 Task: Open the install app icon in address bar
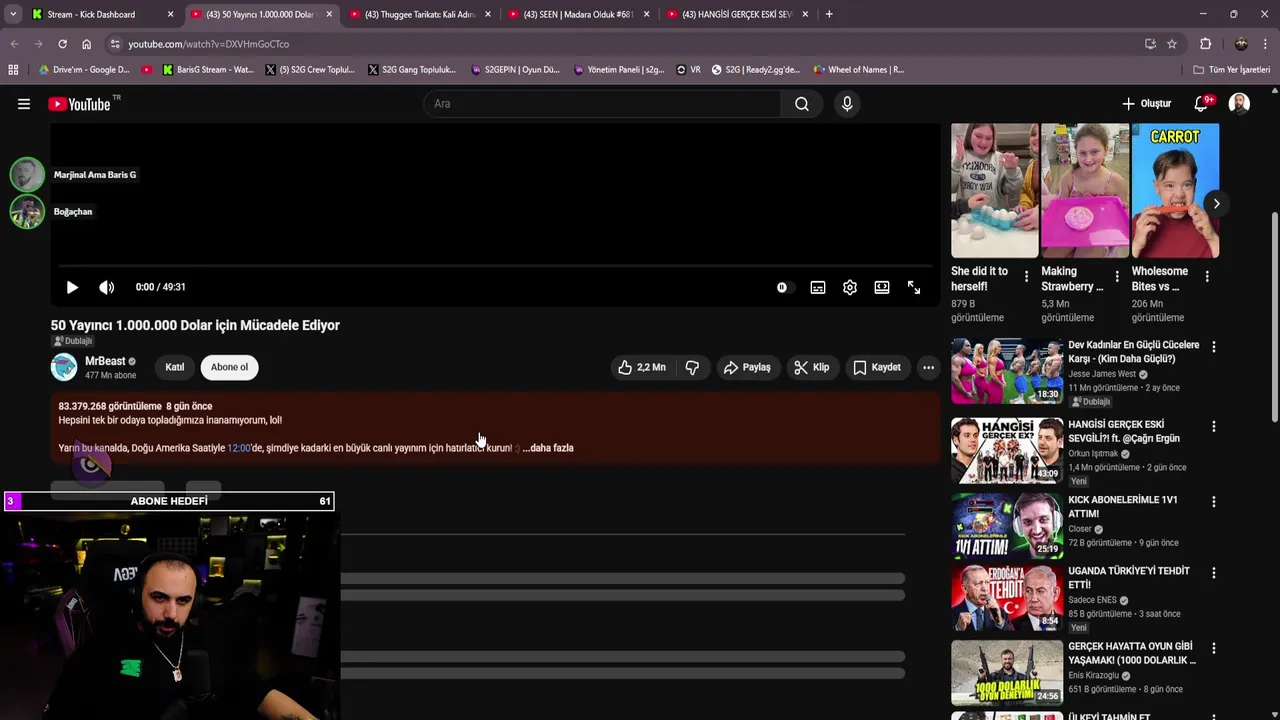click(x=1150, y=44)
